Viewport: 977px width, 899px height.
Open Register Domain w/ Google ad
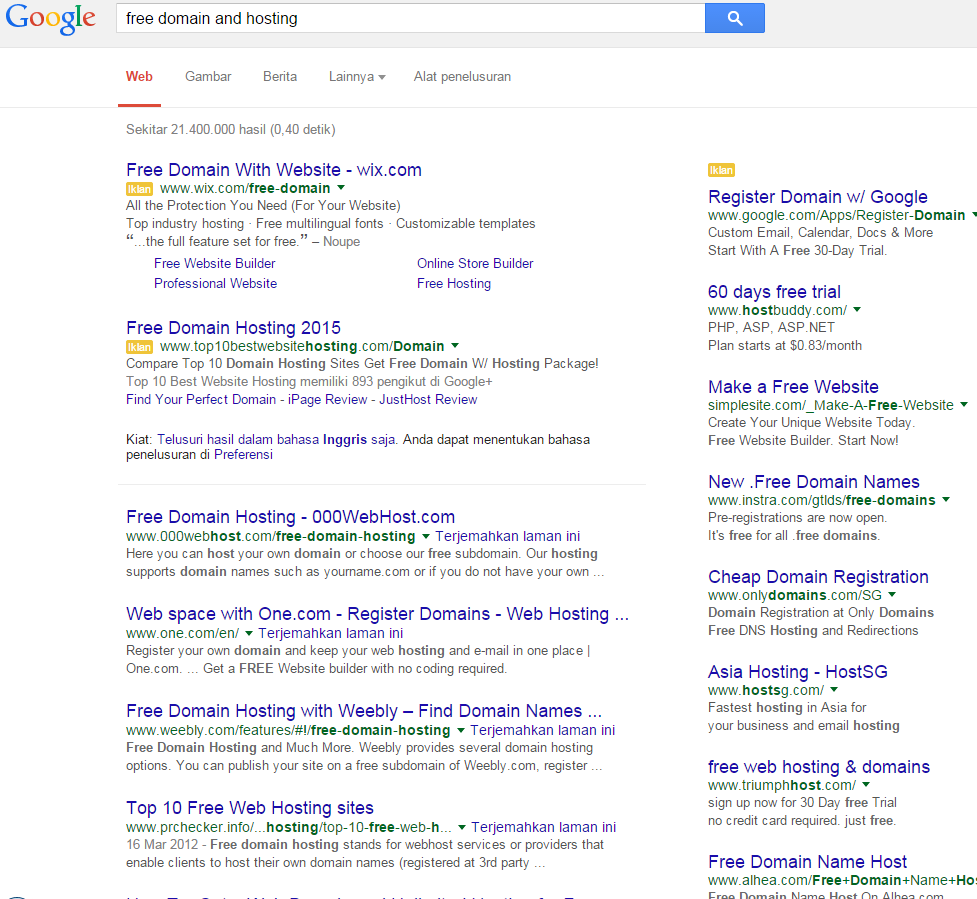[x=817, y=197]
